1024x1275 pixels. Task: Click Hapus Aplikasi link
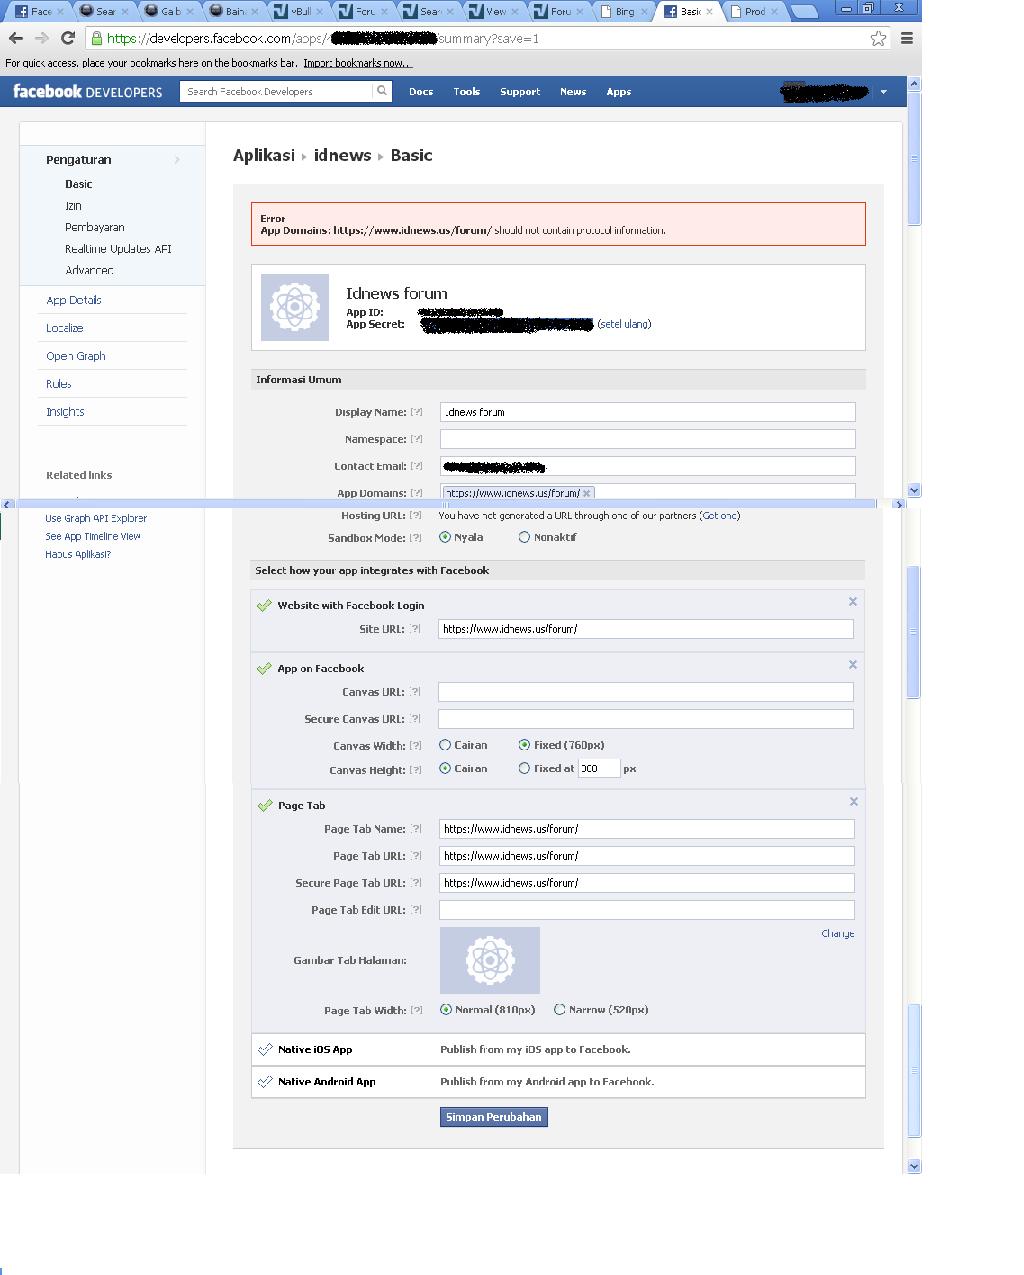point(78,554)
